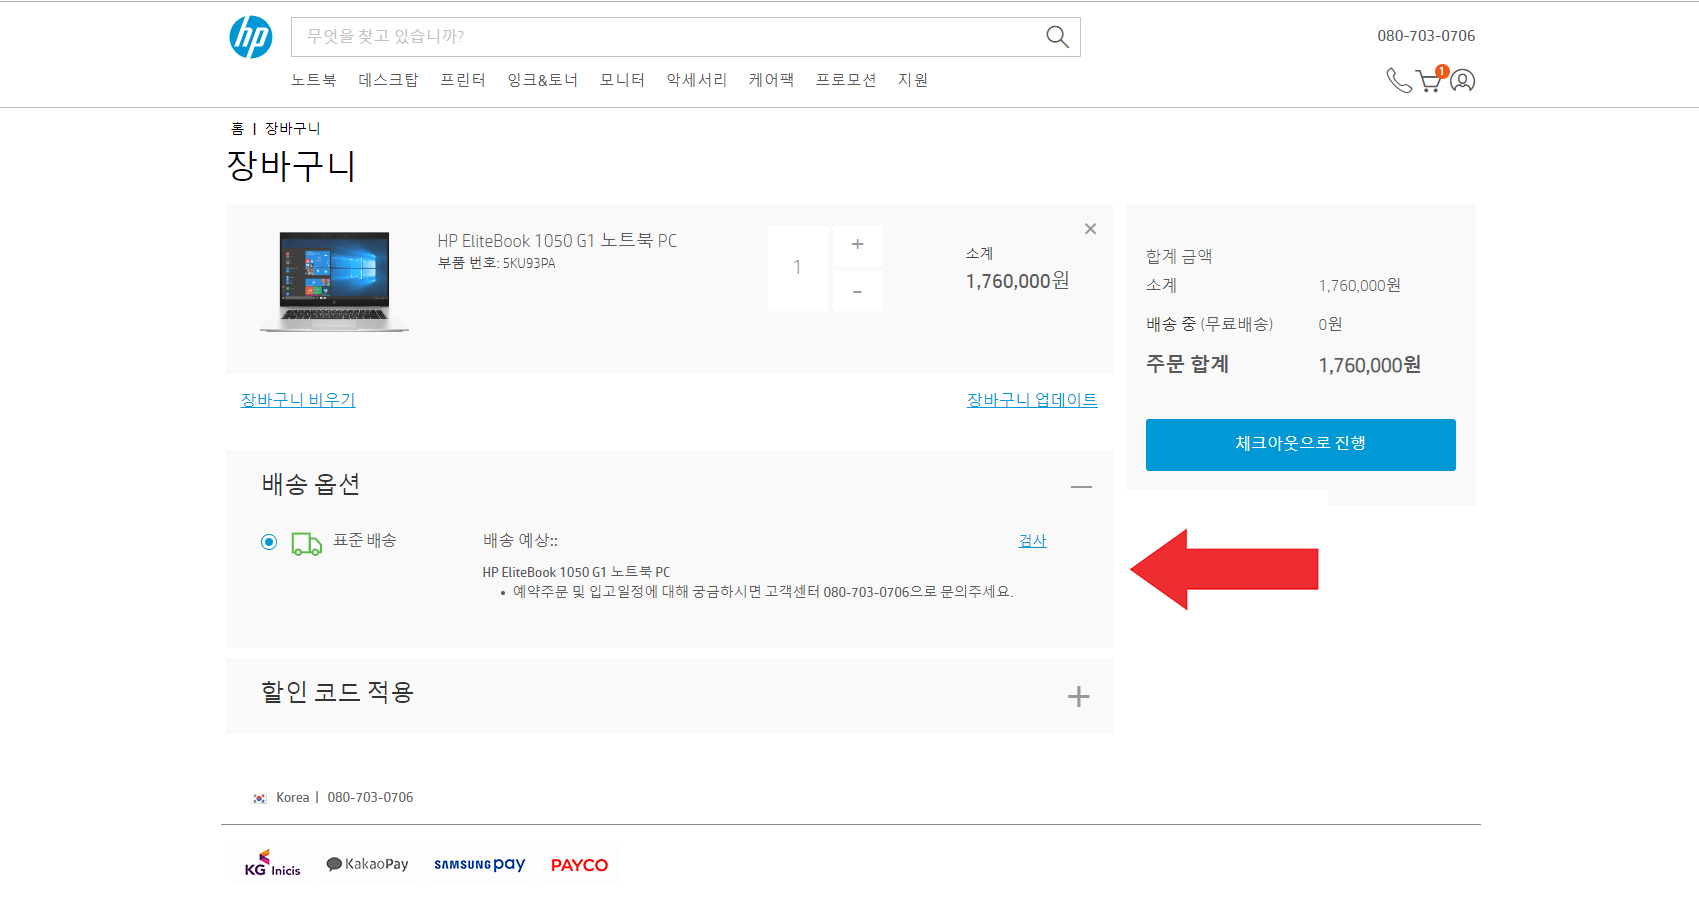The height and width of the screenshot is (900, 1699).
Task: Open the 케어팩 menu
Action: 771,80
